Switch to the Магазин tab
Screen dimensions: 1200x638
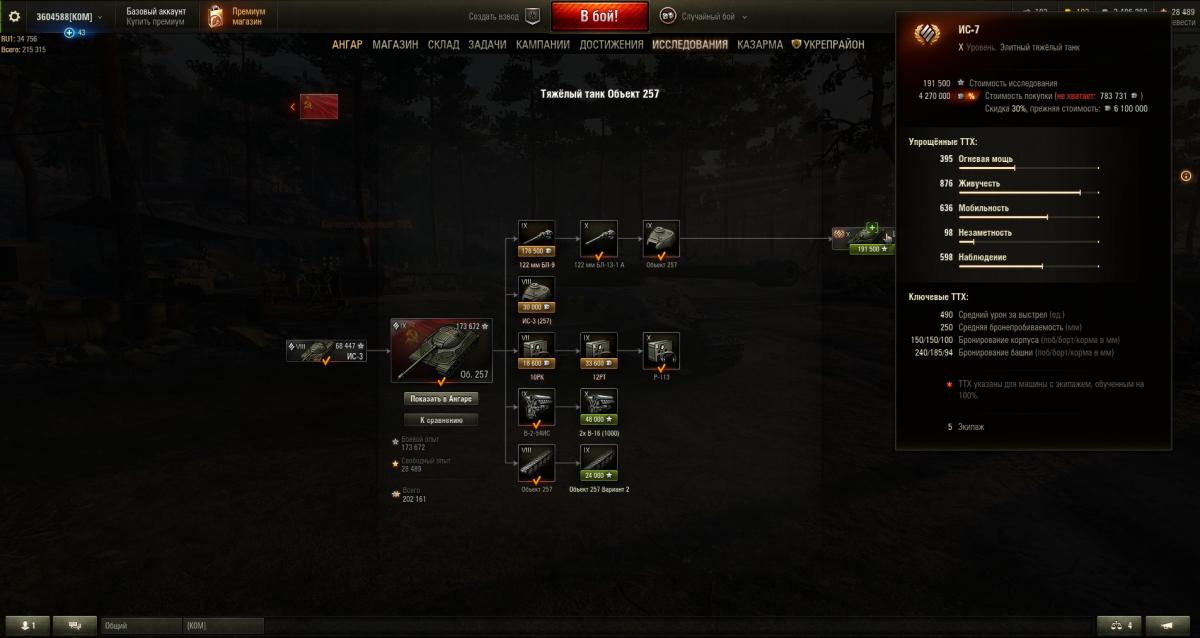(x=395, y=45)
